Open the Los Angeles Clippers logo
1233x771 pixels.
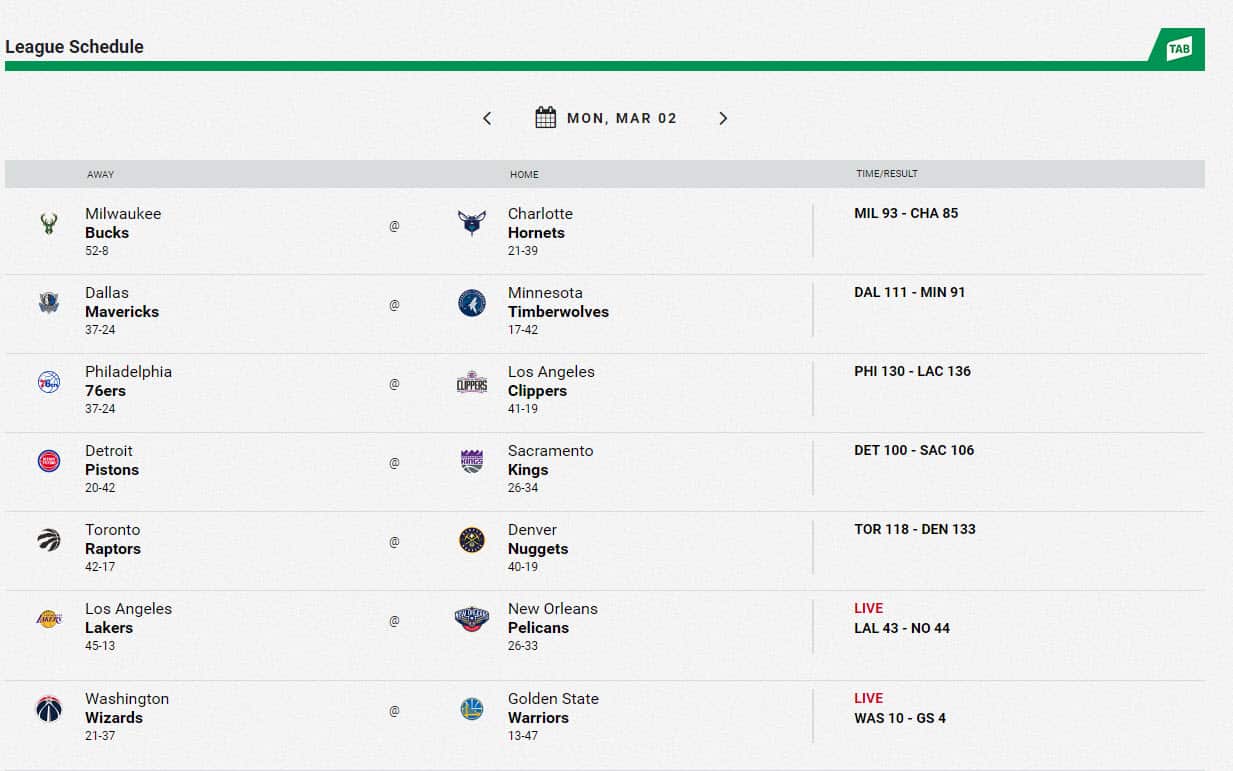click(x=472, y=382)
